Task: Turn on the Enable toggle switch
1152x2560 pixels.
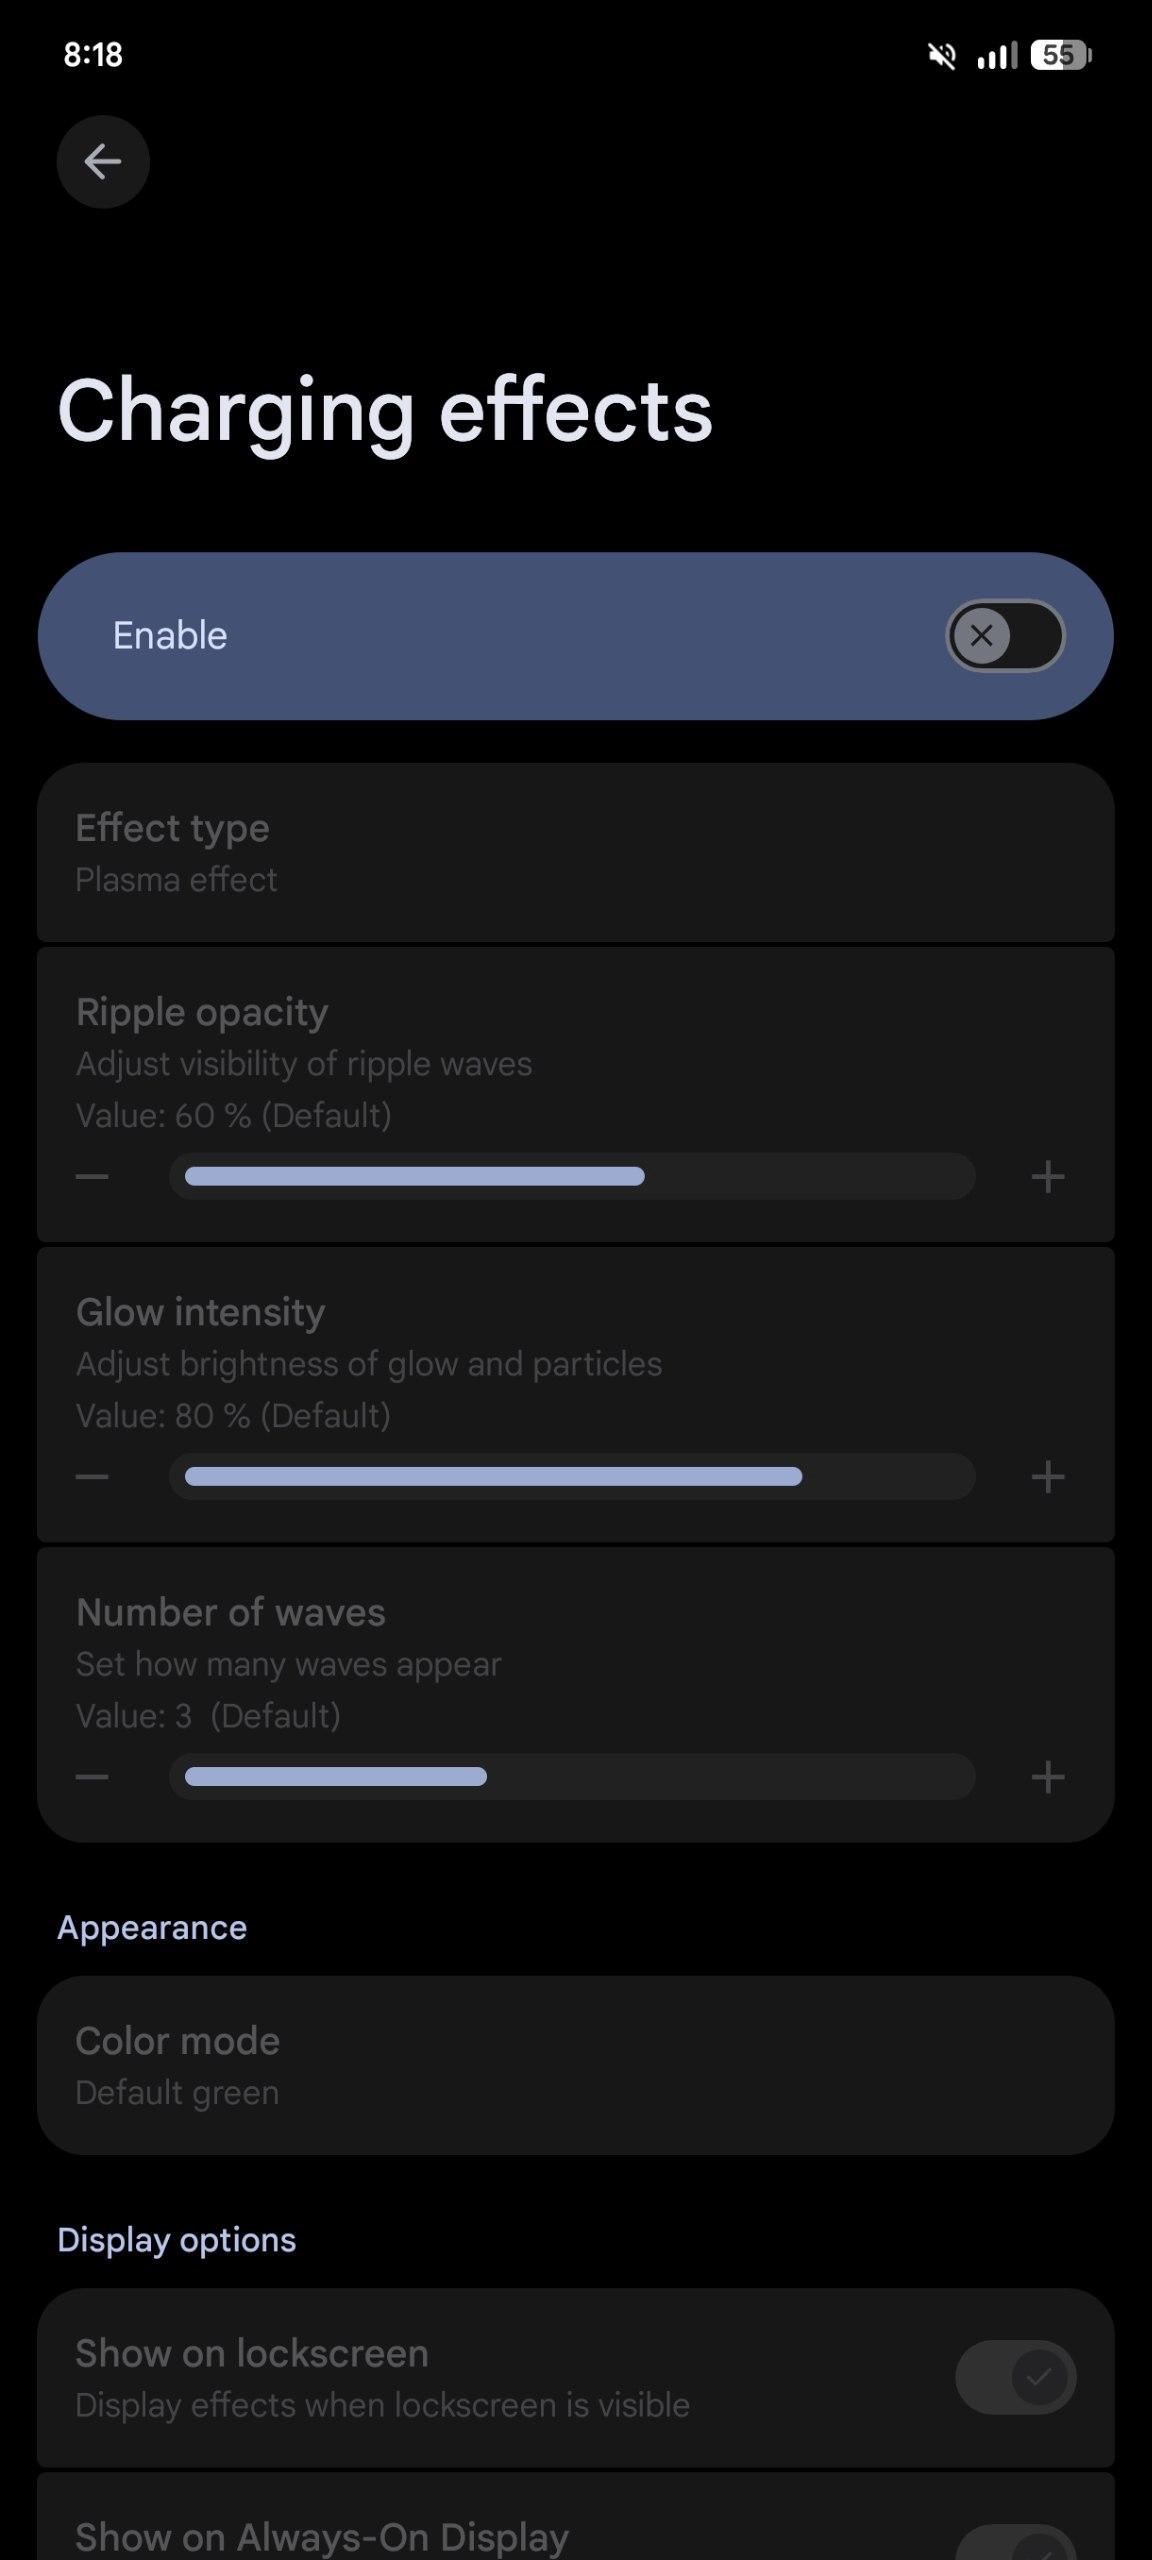Action: [1005, 636]
